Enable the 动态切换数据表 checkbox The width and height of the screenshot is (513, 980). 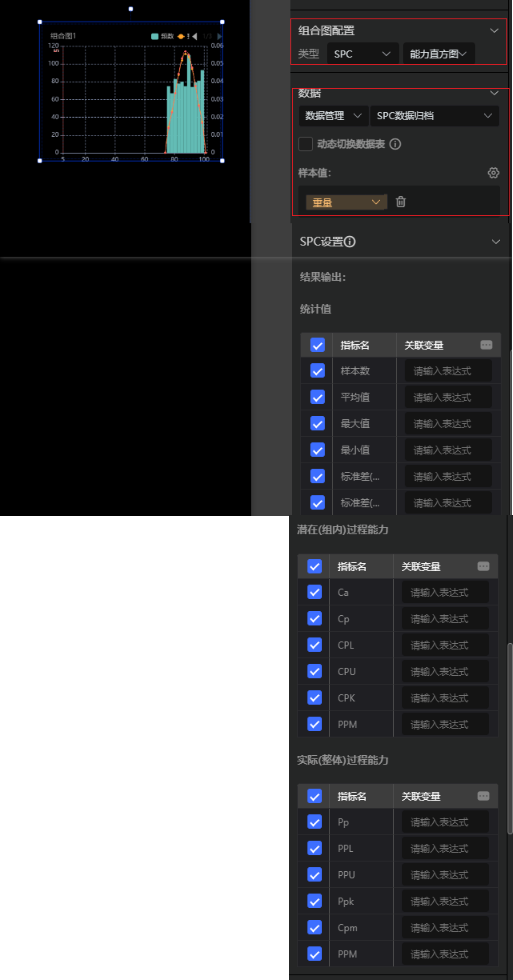[306, 144]
